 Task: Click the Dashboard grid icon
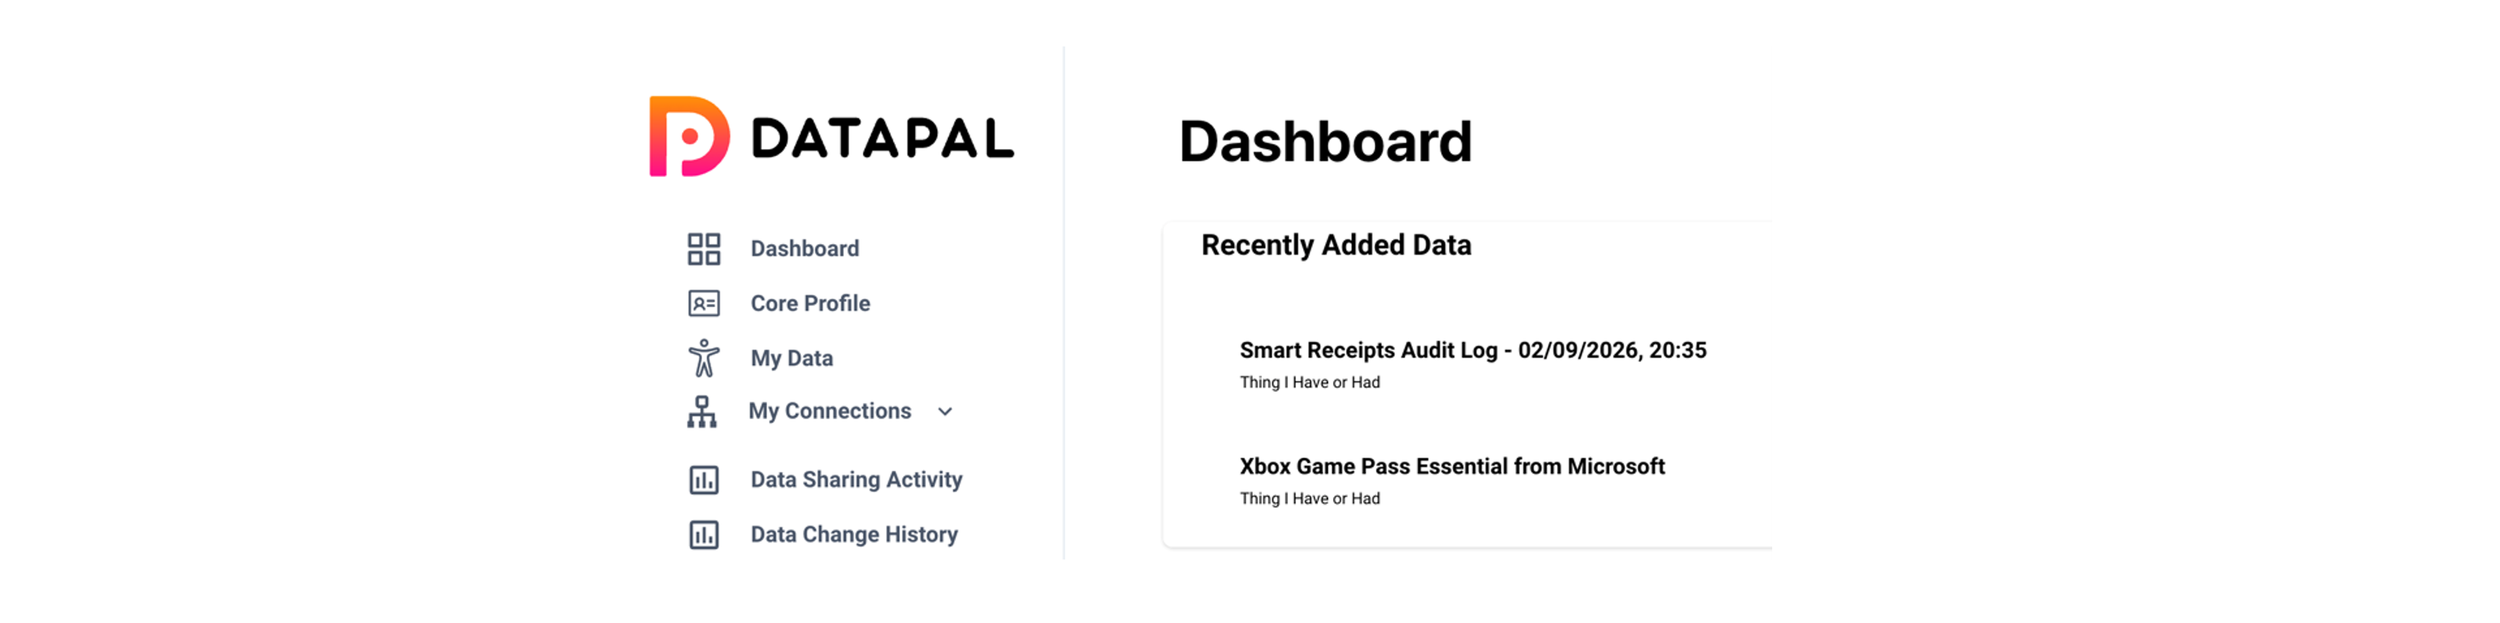[704, 249]
